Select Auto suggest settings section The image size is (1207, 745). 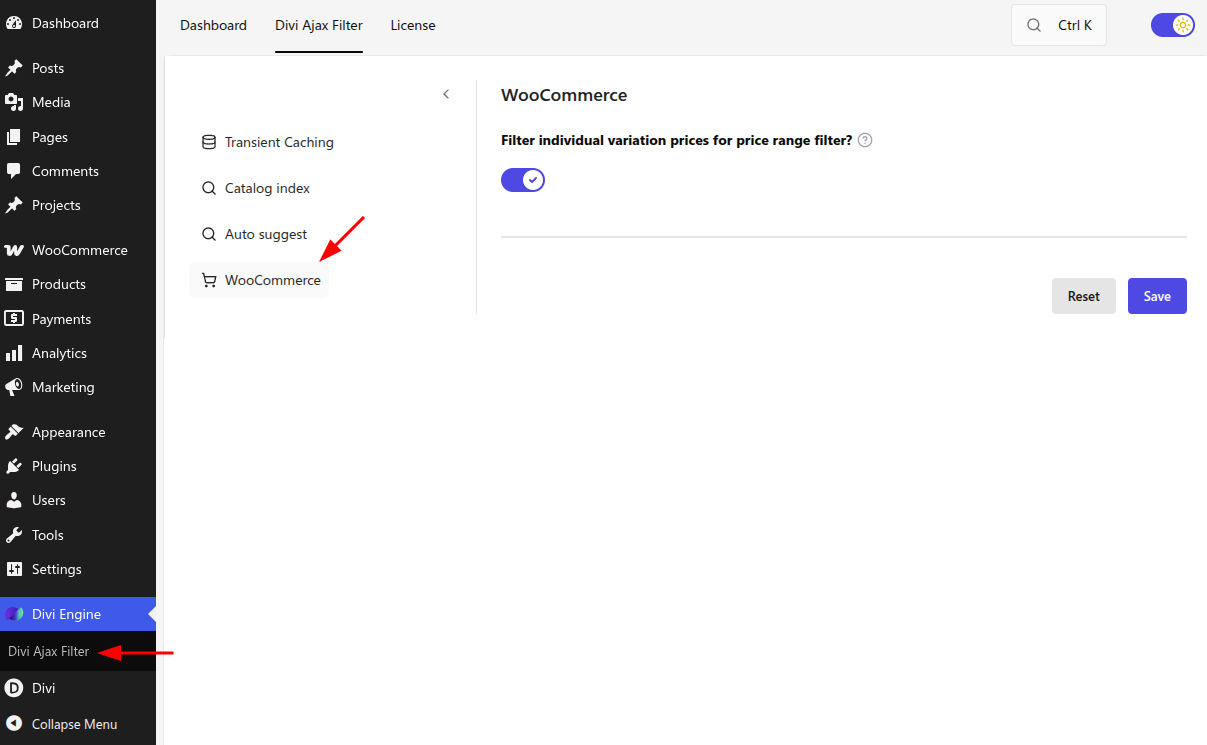click(x=254, y=234)
